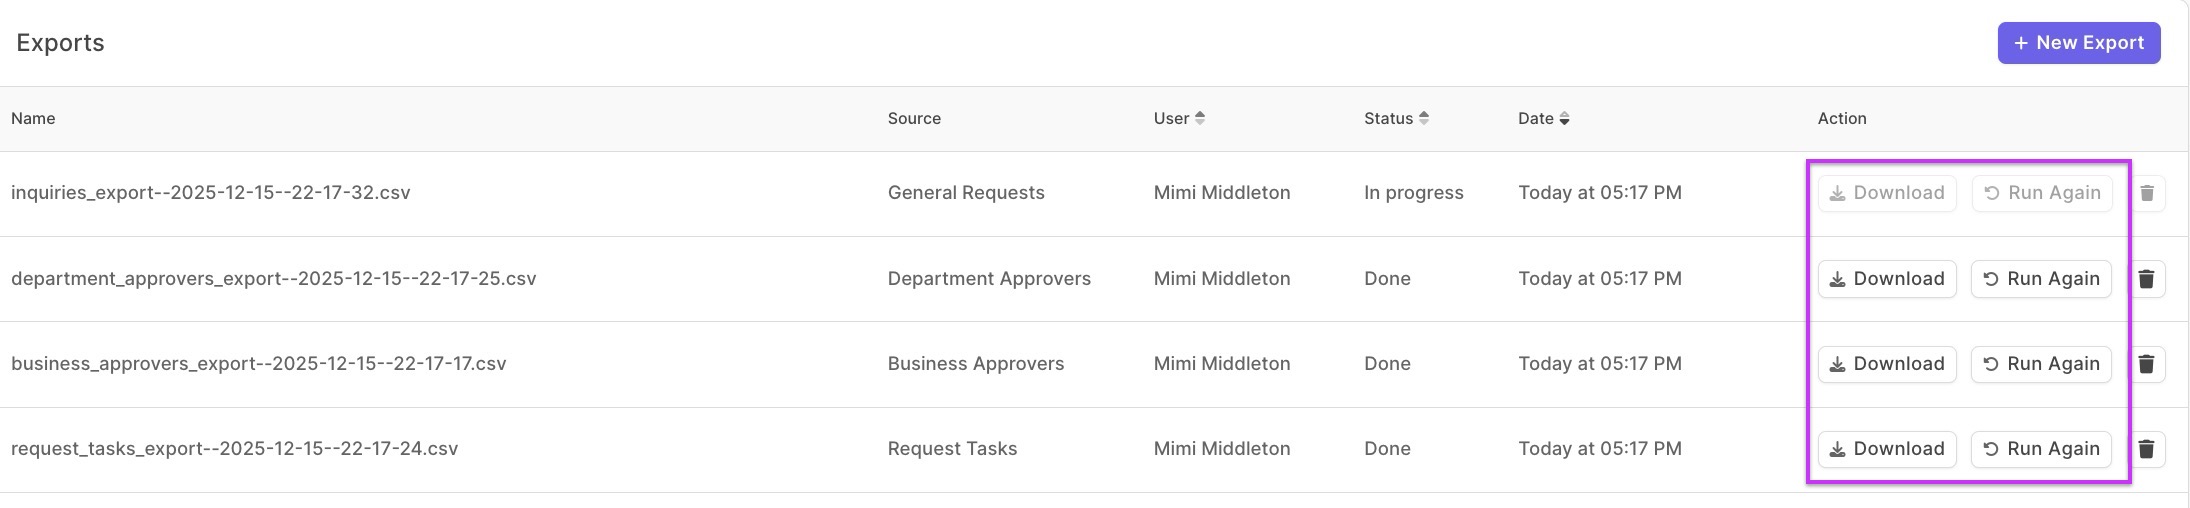Remove request_tasks_export using trash icon
Image resolution: width=2190 pixels, height=508 pixels.
[x=2146, y=449]
